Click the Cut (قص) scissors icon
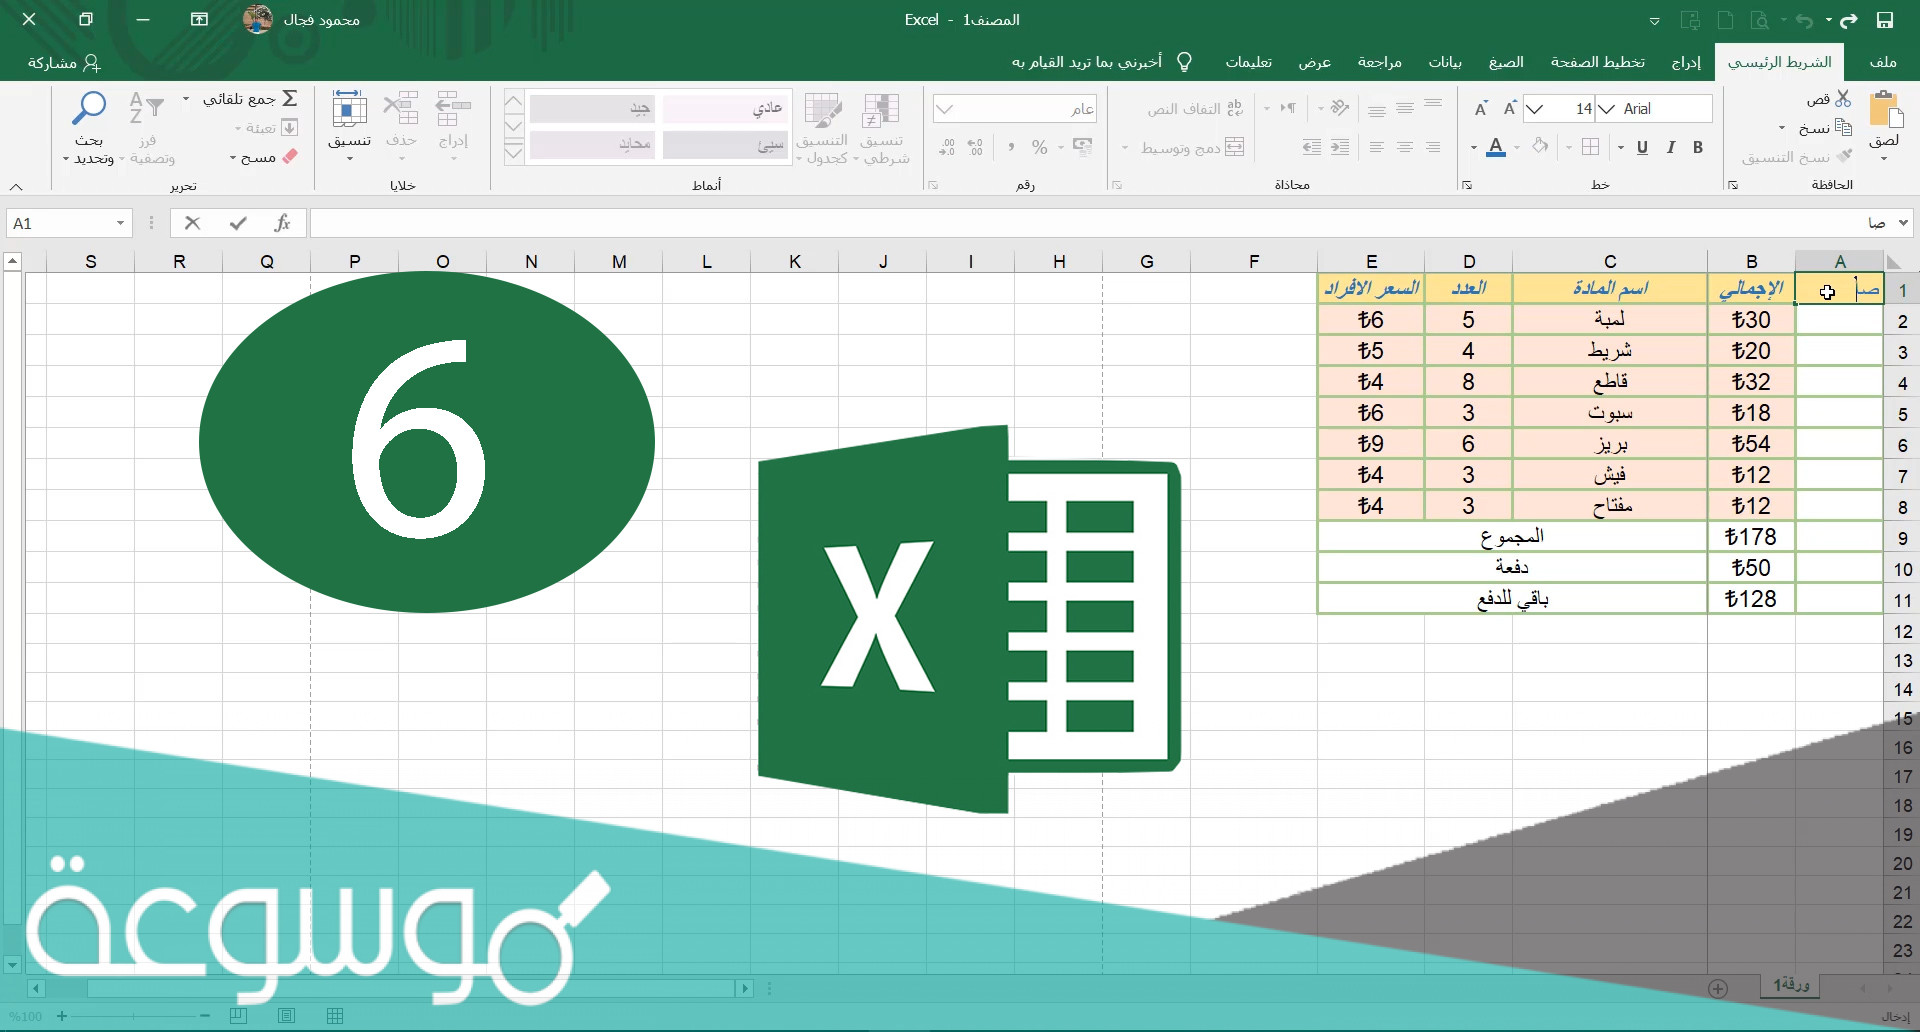 [x=1843, y=99]
